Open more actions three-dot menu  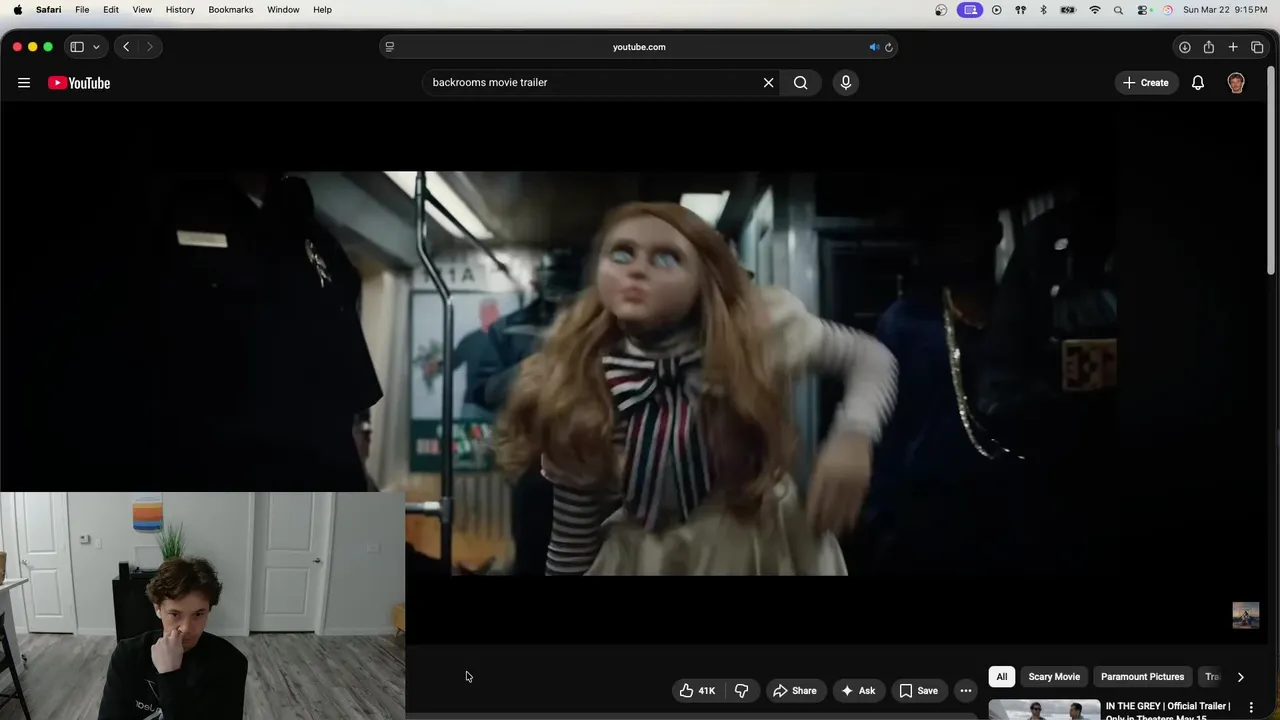click(x=966, y=691)
